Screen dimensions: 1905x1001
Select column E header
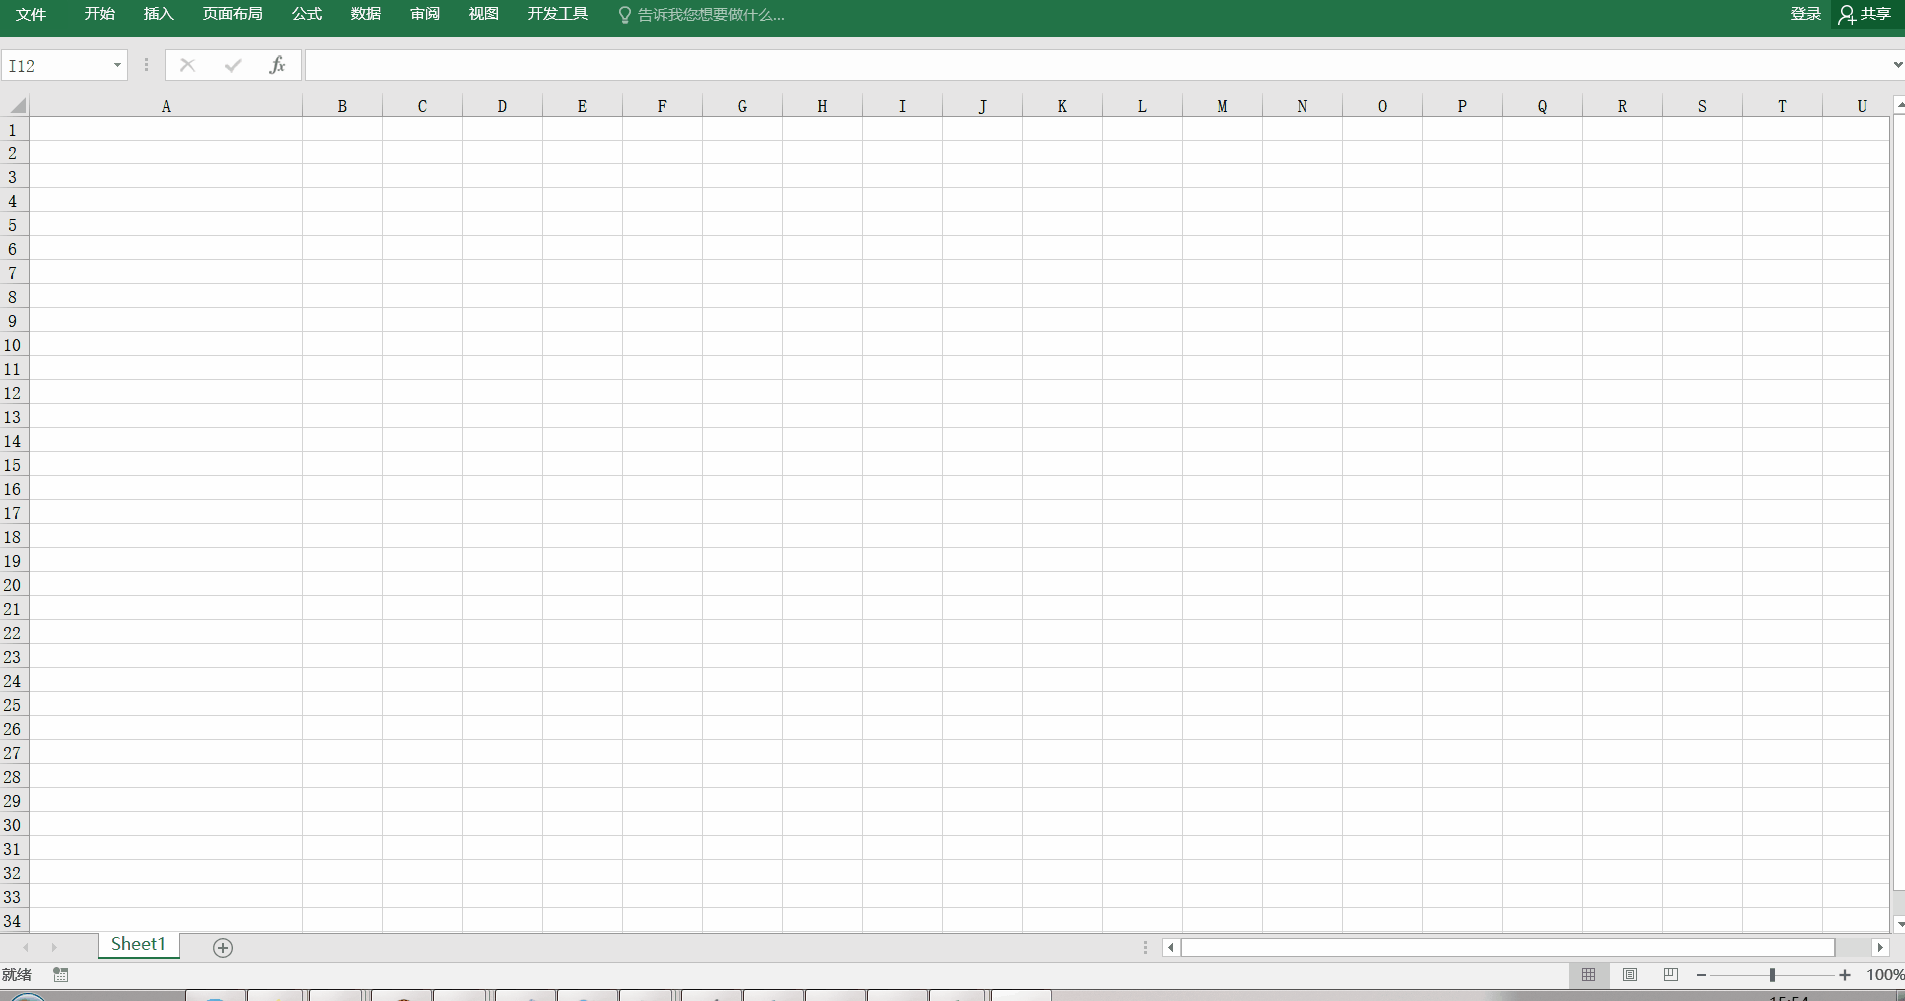[x=582, y=106]
